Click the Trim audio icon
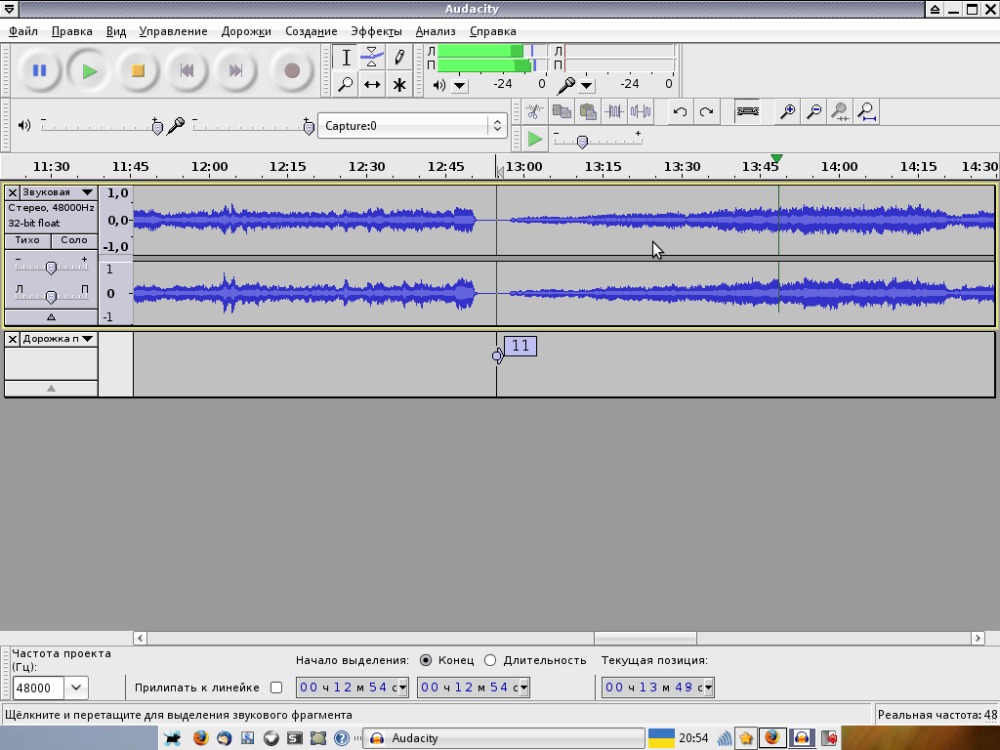This screenshot has height=750, width=1000. click(614, 112)
